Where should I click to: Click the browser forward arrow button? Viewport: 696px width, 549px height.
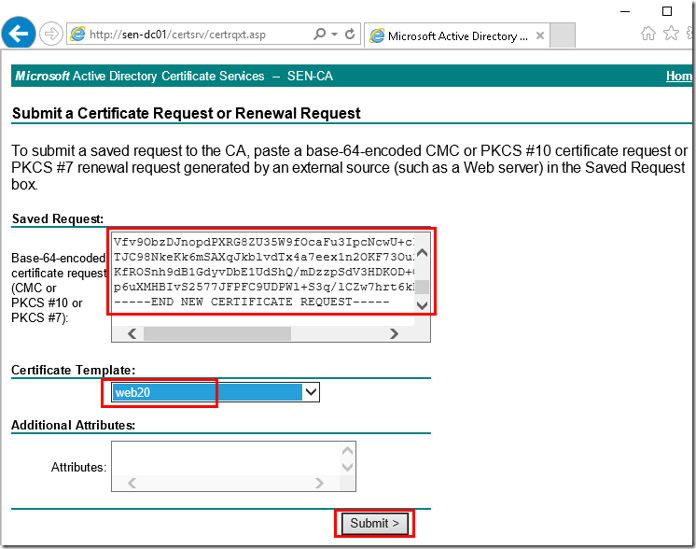tap(51, 34)
